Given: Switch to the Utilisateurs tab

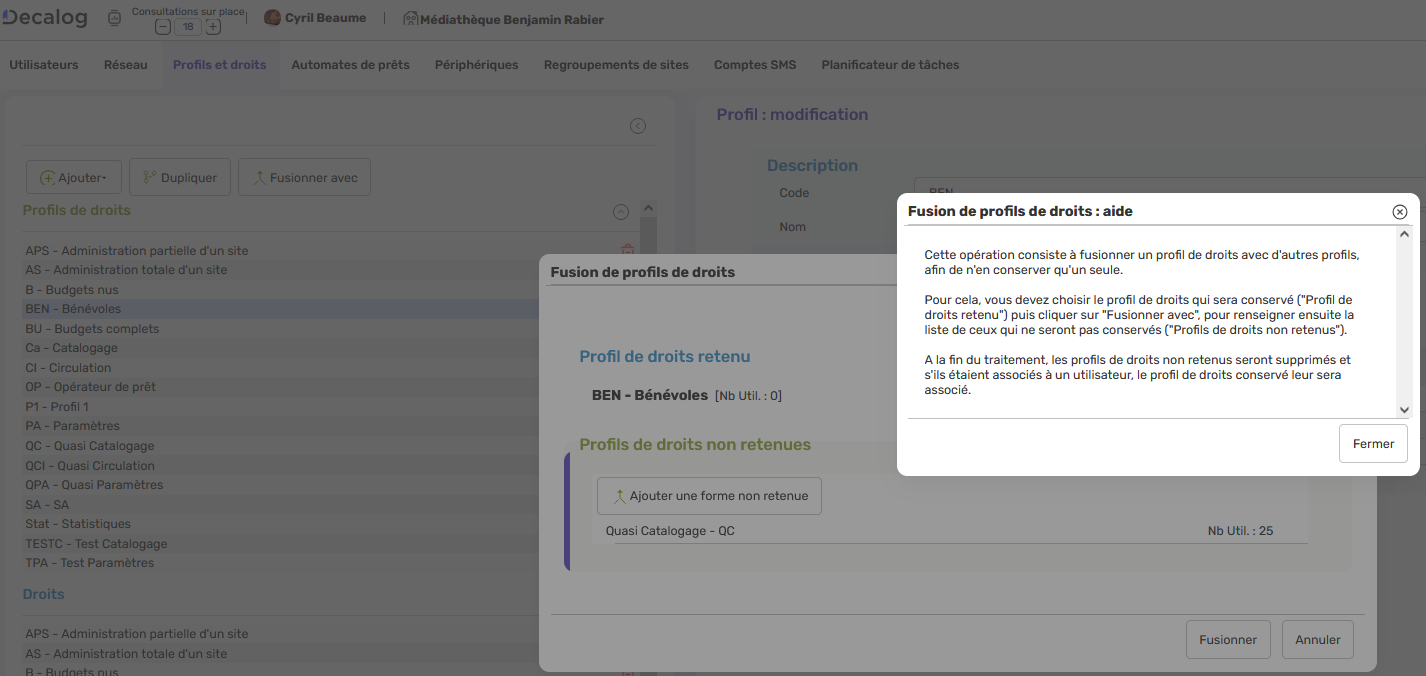Looking at the screenshot, I should pos(43,64).
